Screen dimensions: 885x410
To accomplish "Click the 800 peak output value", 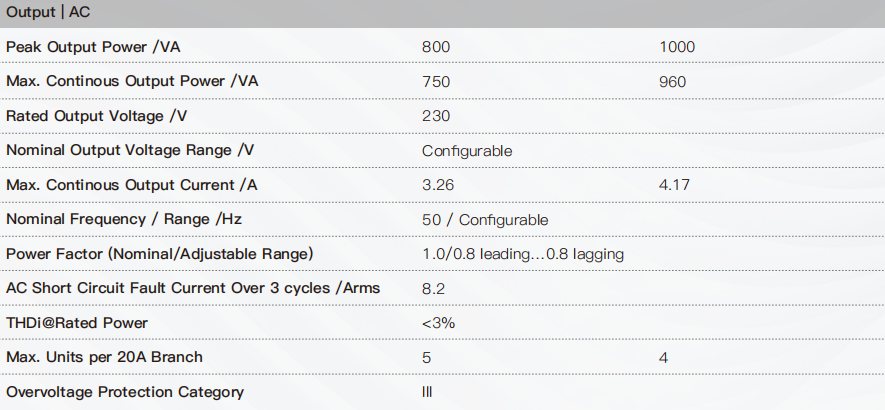I will (436, 47).
